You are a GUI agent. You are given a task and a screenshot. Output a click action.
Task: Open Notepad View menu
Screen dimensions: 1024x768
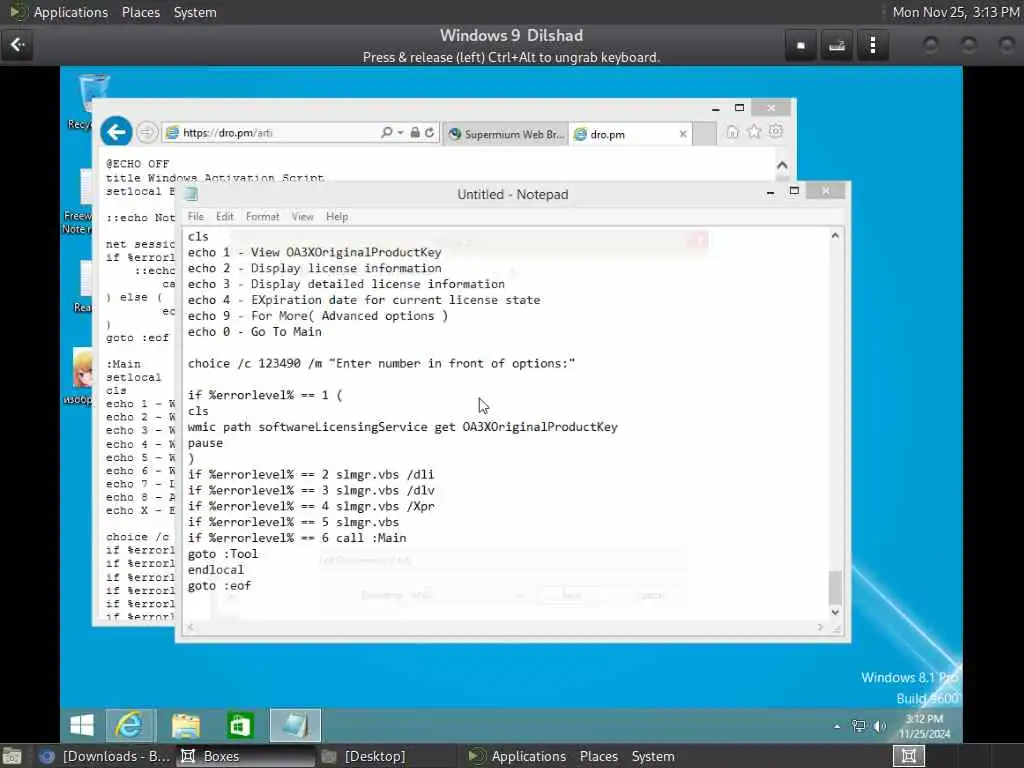302,217
